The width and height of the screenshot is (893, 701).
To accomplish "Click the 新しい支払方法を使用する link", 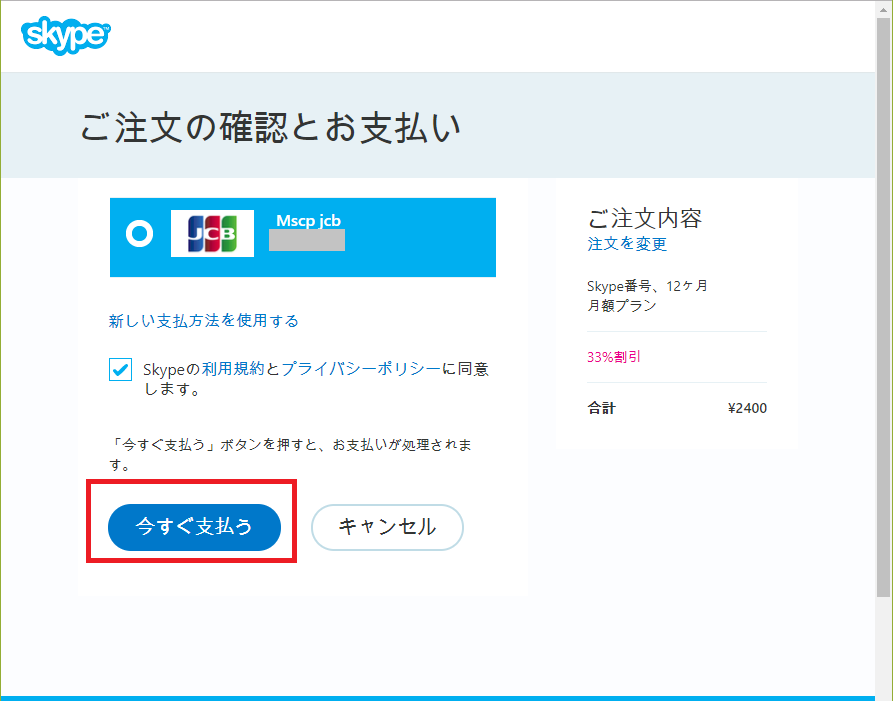I will (203, 321).
